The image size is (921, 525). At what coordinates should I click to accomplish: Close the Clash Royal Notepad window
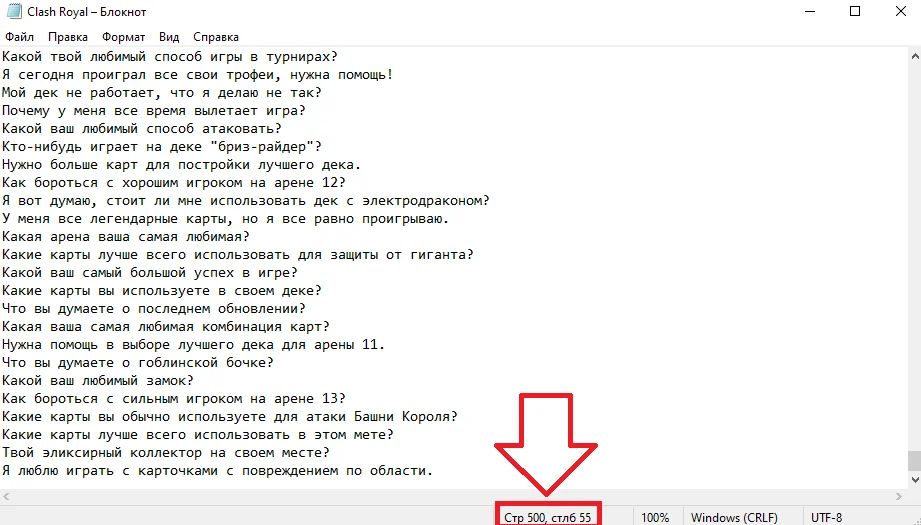pos(900,12)
